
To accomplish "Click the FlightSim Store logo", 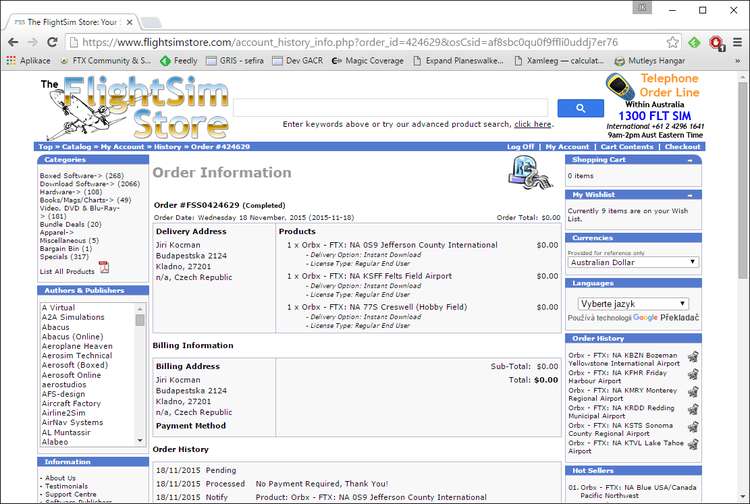I will tap(135, 107).
